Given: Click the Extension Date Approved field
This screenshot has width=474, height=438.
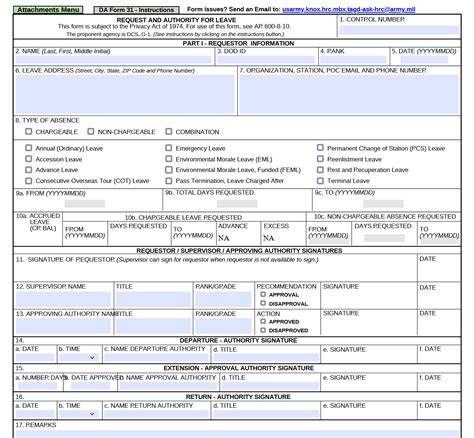Looking at the screenshot, I should click(x=90, y=386).
